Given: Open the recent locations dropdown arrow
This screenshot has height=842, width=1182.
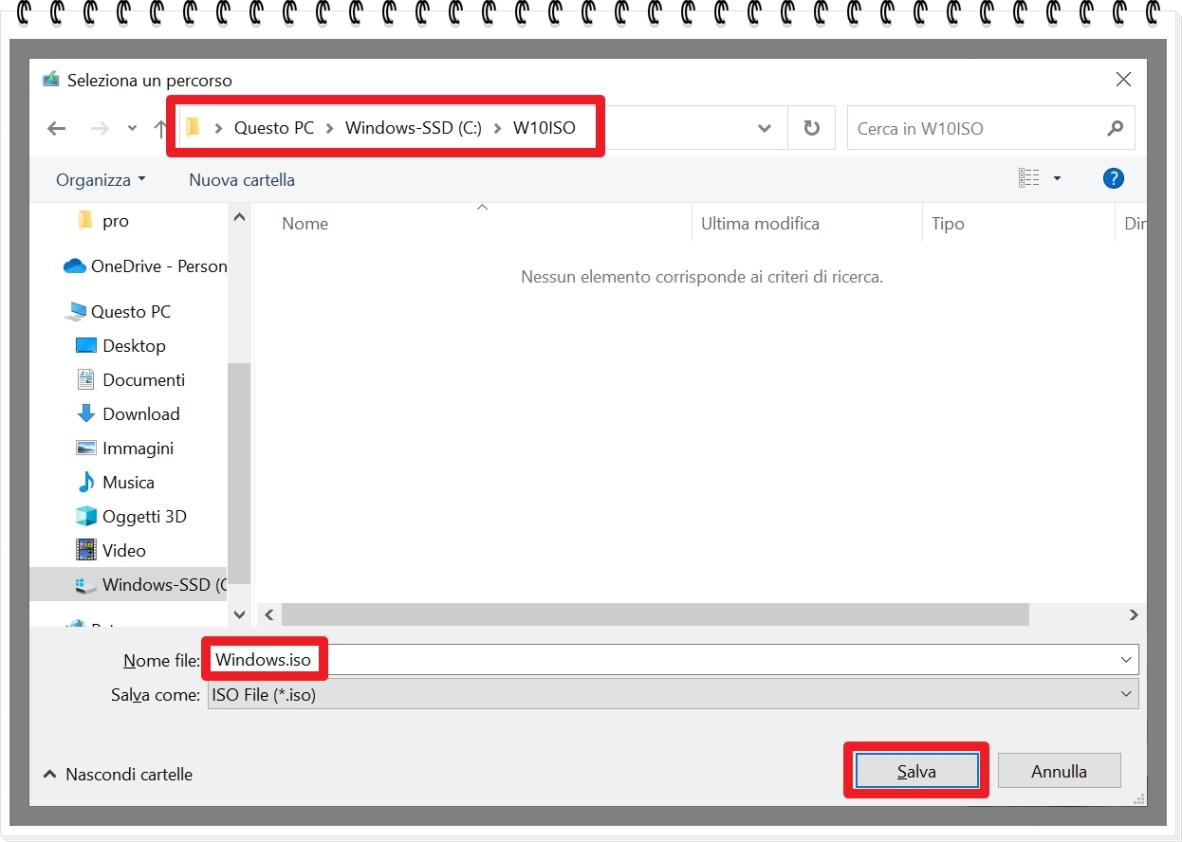Looking at the screenshot, I should [132, 128].
